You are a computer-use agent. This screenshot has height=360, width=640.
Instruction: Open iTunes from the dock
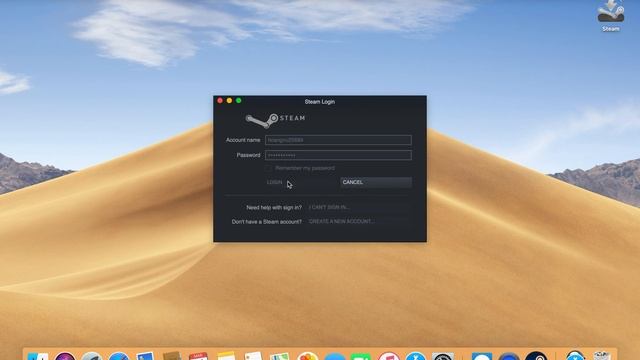(389, 356)
